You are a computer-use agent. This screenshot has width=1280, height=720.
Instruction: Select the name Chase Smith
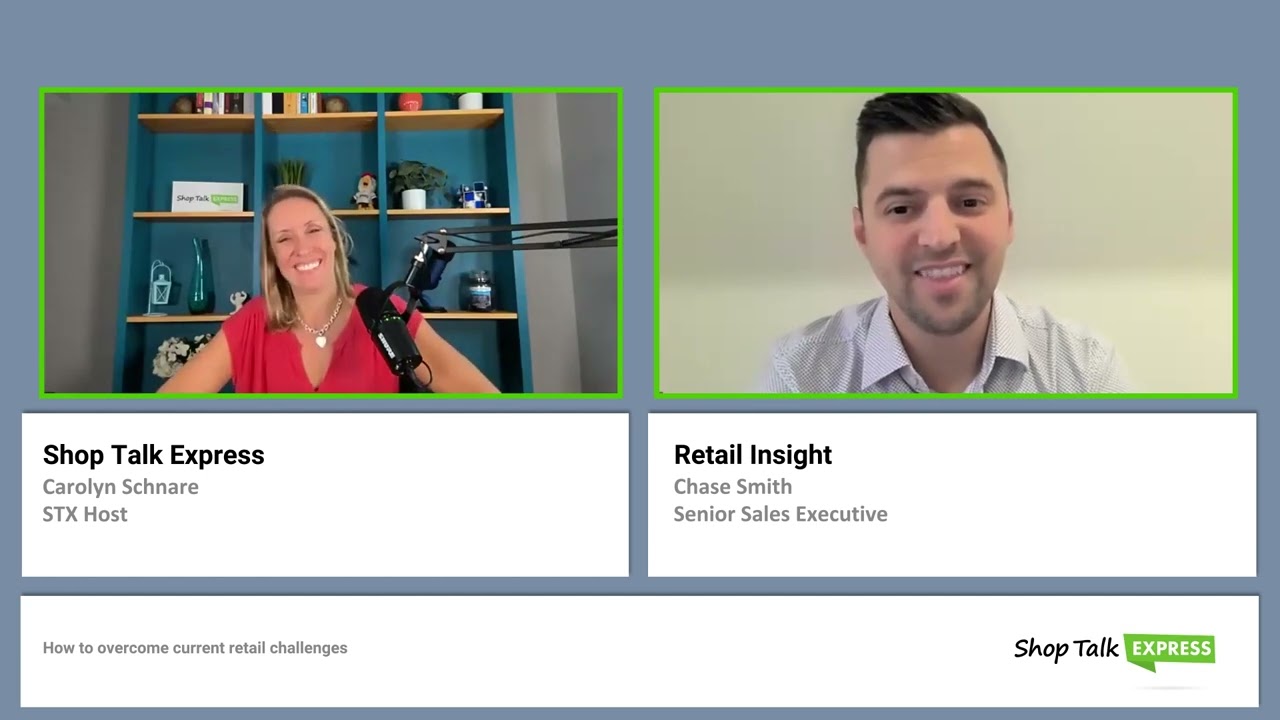(x=733, y=487)
